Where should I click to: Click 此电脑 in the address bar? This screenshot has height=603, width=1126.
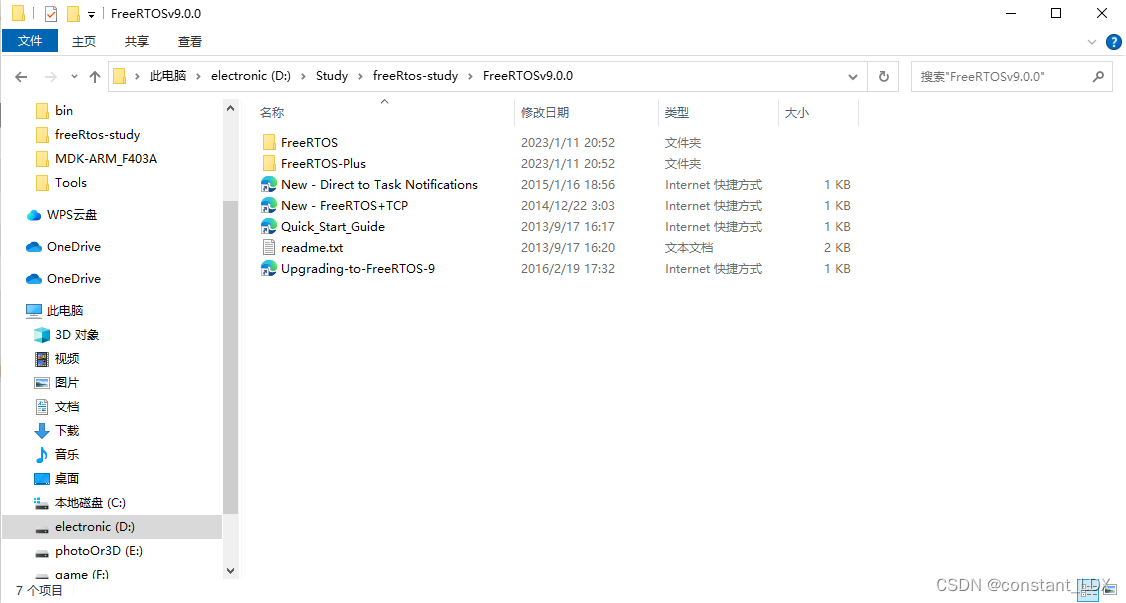[168, 75]
